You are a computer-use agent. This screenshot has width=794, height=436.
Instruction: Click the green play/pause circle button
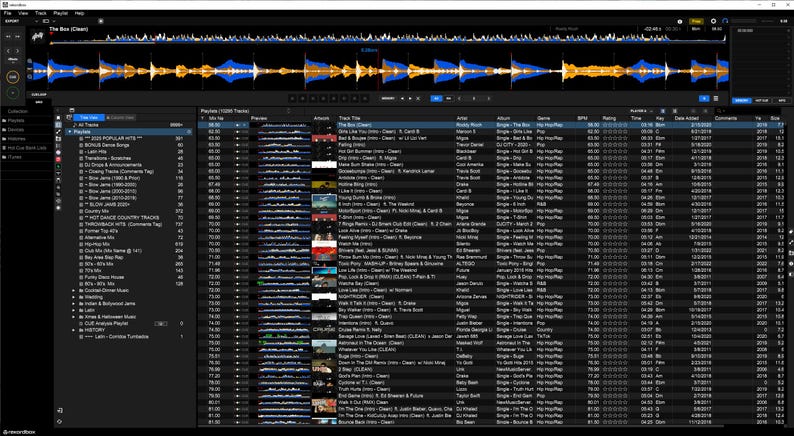[13, 93]
